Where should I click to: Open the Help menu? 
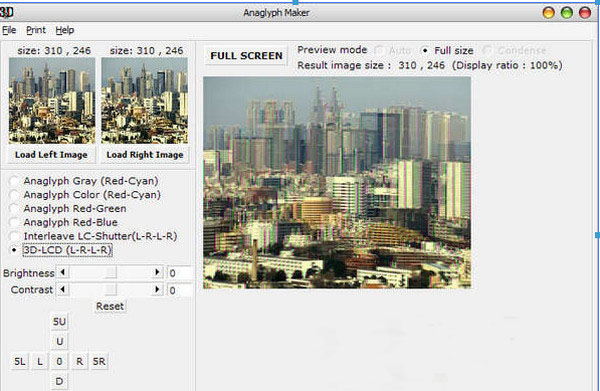click(65, 30)
